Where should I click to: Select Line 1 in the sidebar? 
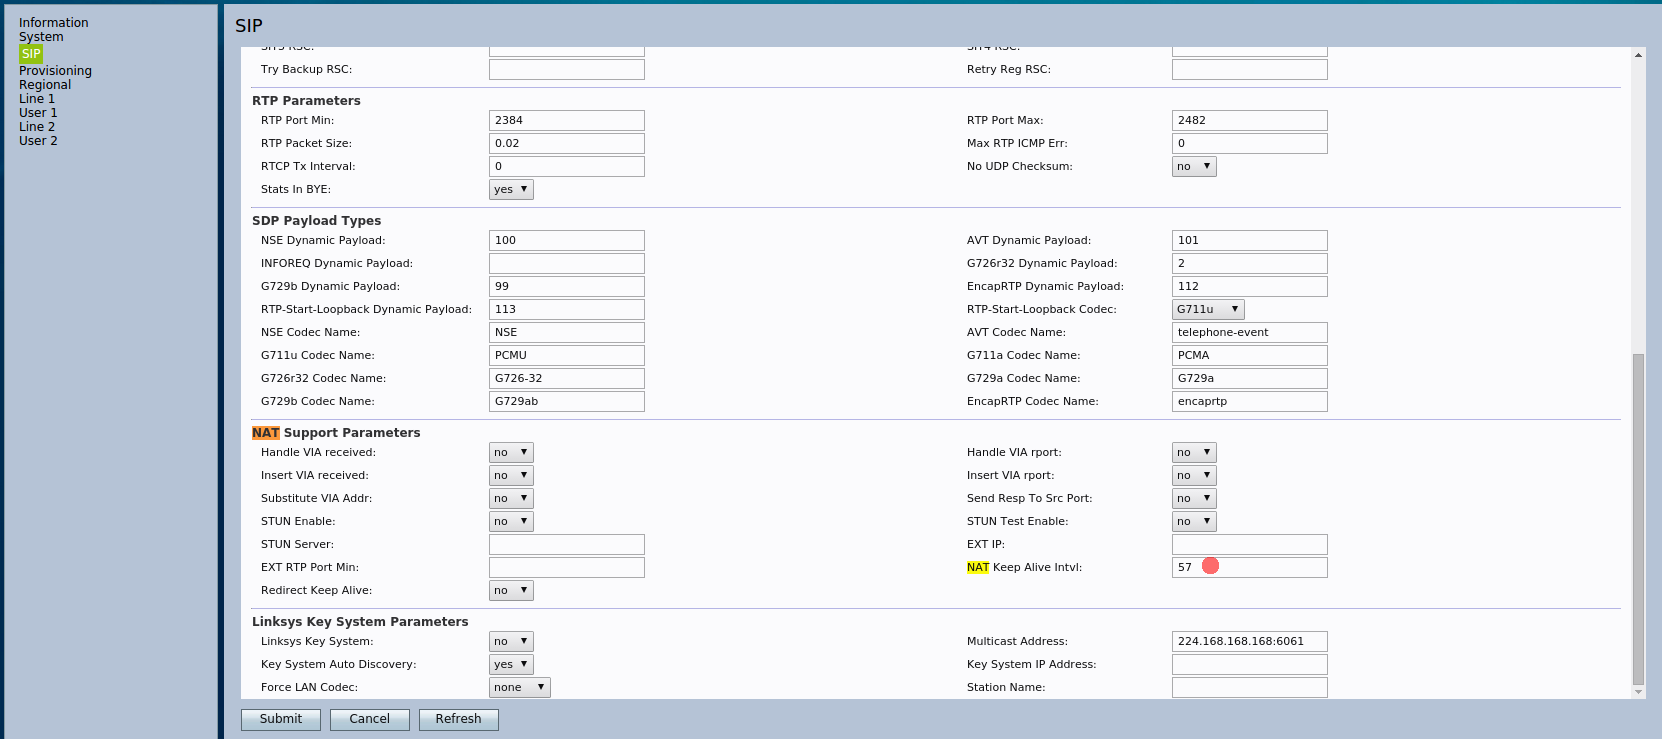coord(37,99)
